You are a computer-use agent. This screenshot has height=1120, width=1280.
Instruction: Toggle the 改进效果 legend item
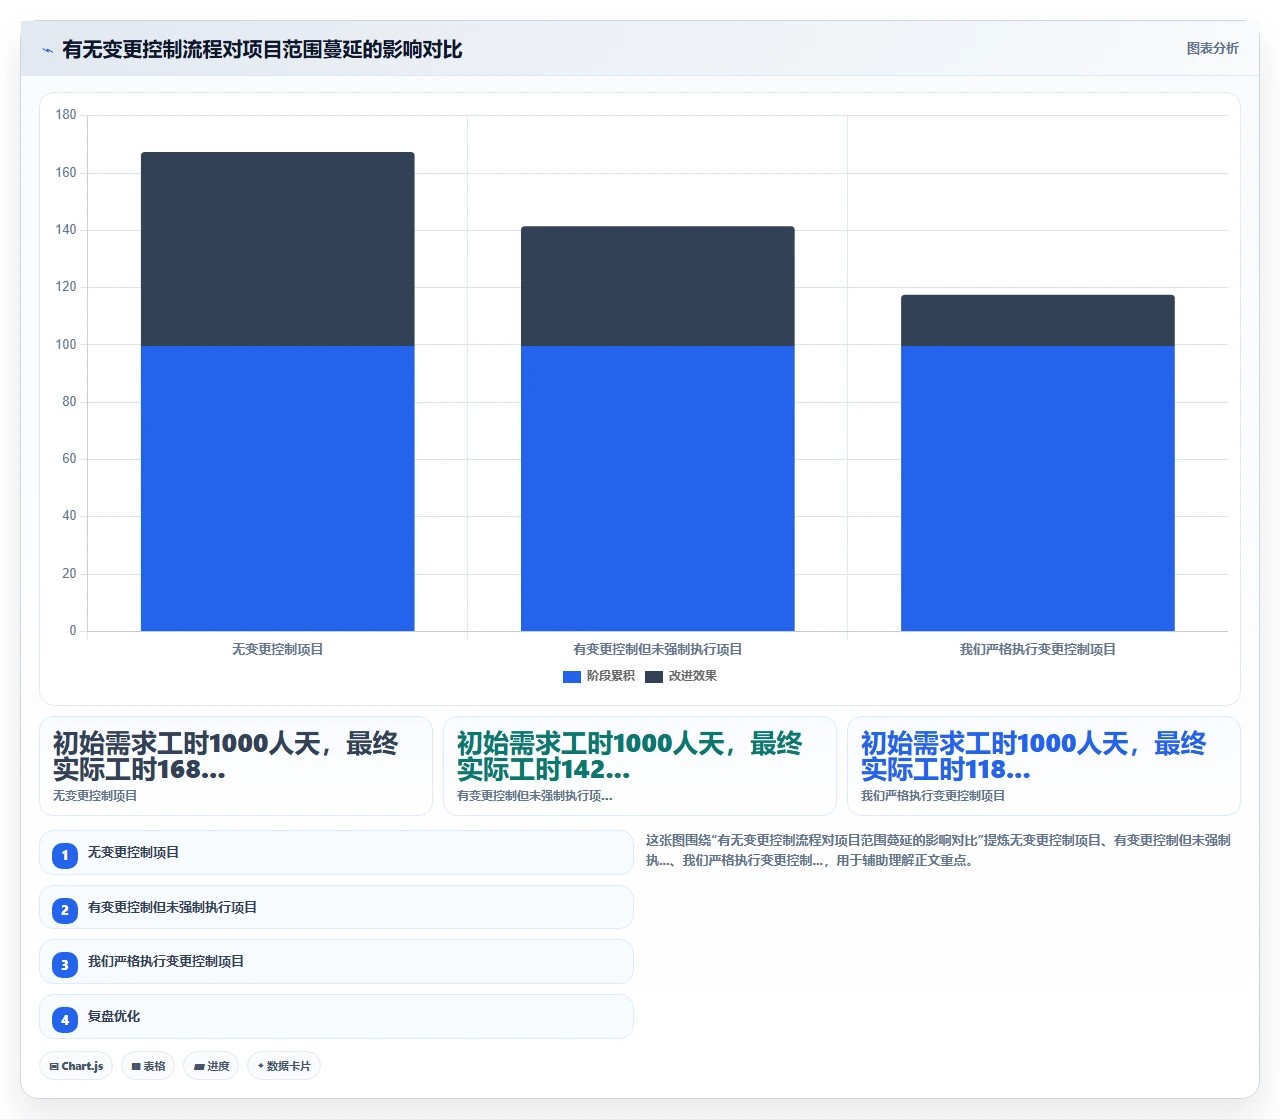coord(681,676)
